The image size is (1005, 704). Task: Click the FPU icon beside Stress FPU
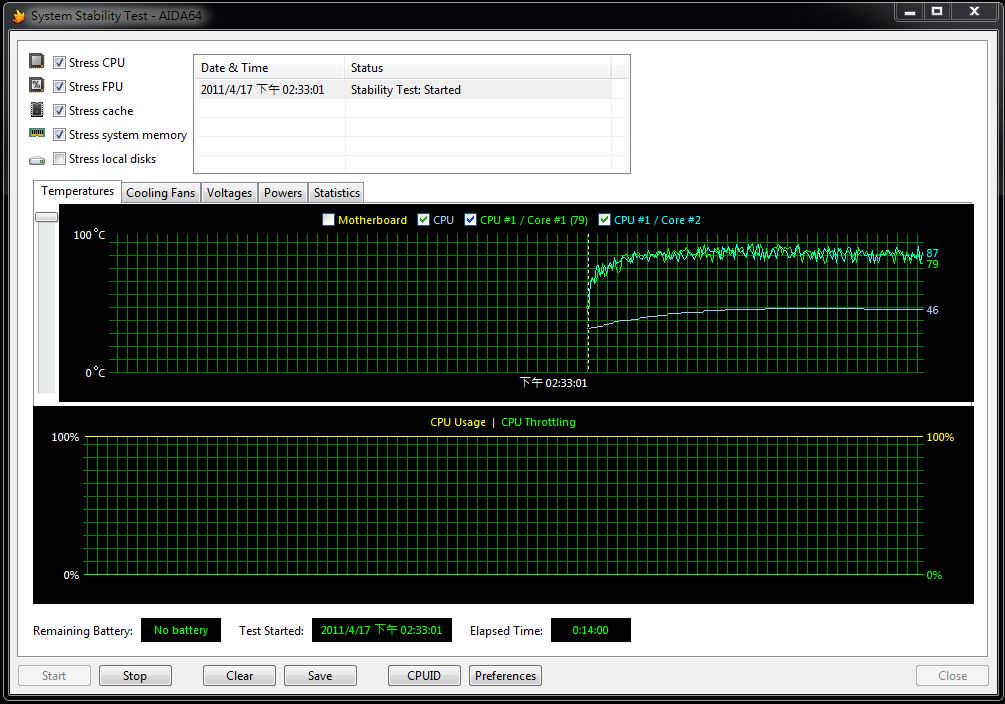point(37,85)
